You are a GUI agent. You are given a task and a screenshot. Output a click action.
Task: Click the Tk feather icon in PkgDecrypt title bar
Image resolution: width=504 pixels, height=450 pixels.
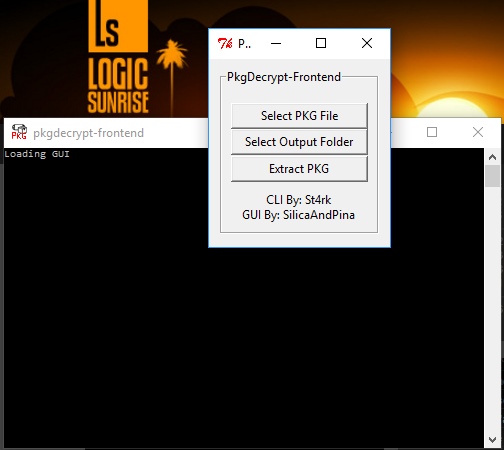click(225, 43)
